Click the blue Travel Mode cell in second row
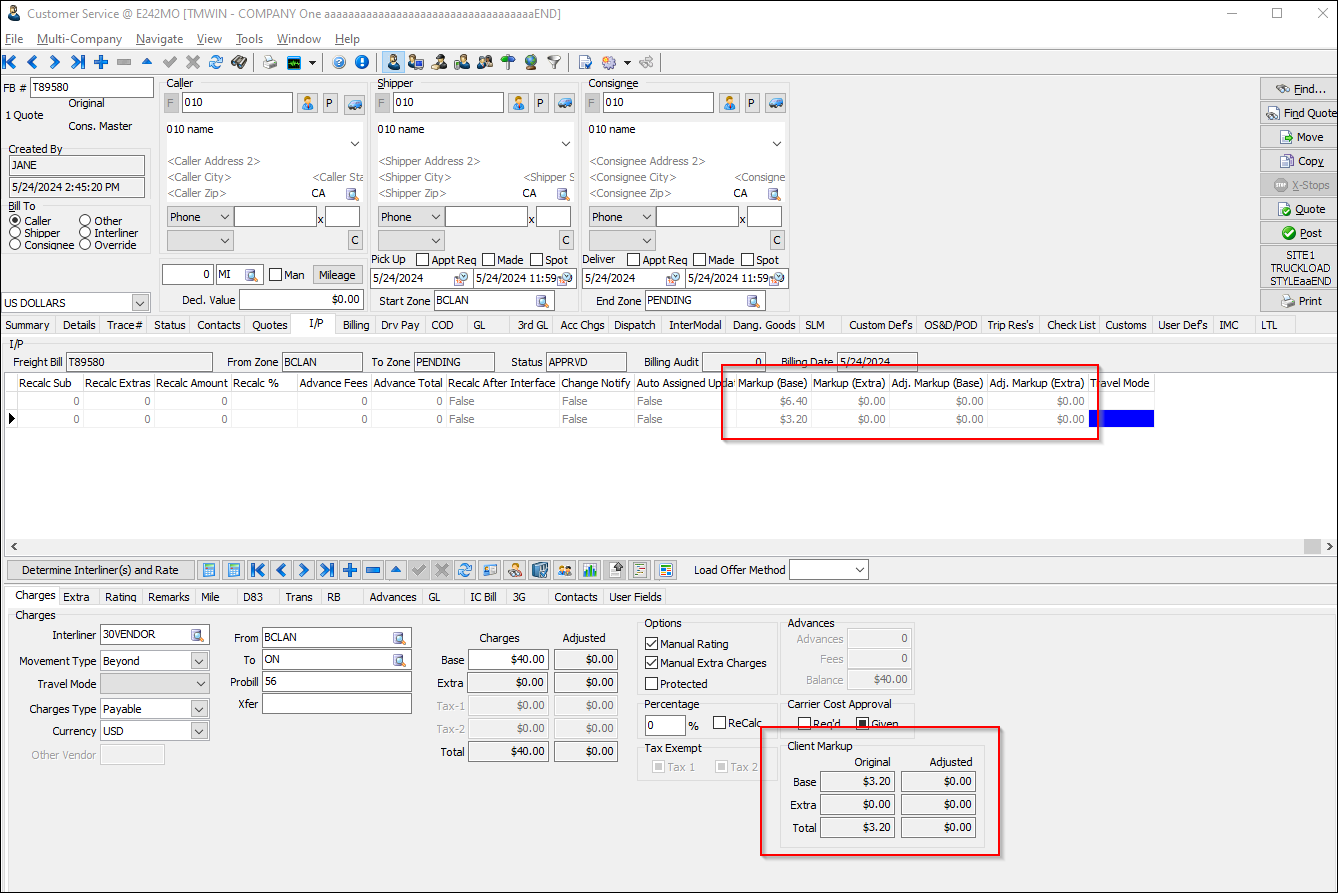Image resolution: width=1338 pixels, height=893 pixels. [1121, 419]
